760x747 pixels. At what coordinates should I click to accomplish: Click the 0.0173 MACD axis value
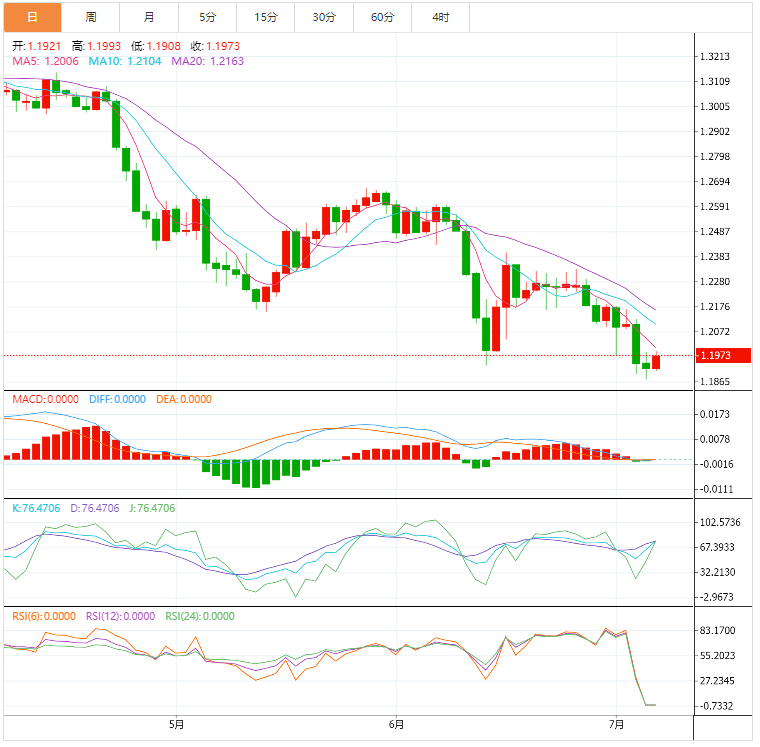pyautogui.click(x=715, y=414)
